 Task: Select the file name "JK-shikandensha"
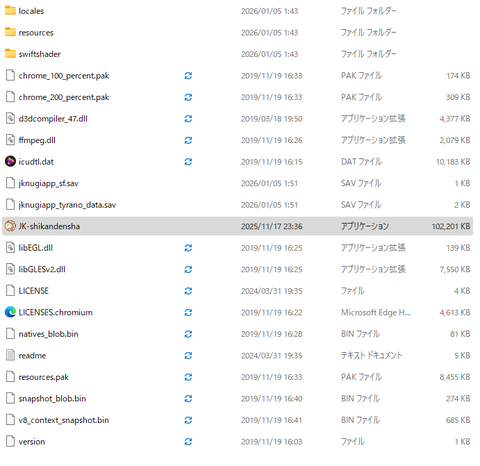49,226
